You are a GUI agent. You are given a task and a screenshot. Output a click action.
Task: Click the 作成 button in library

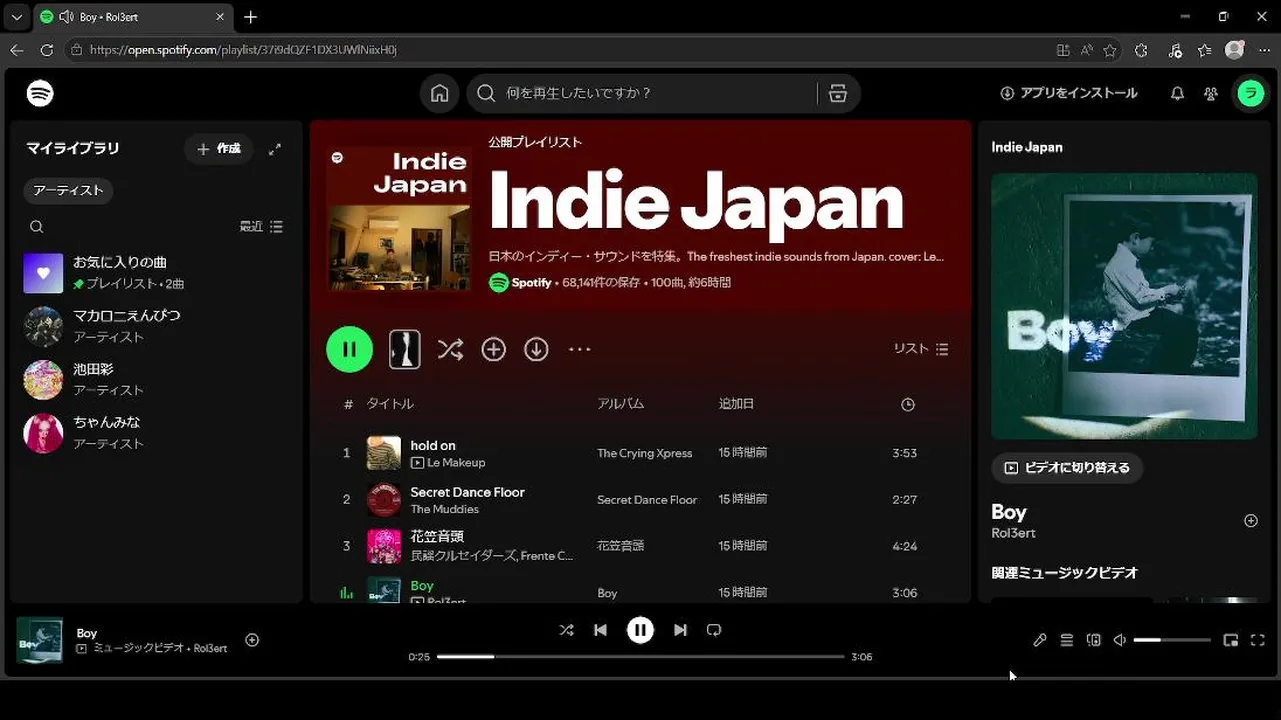pos(219,148)
